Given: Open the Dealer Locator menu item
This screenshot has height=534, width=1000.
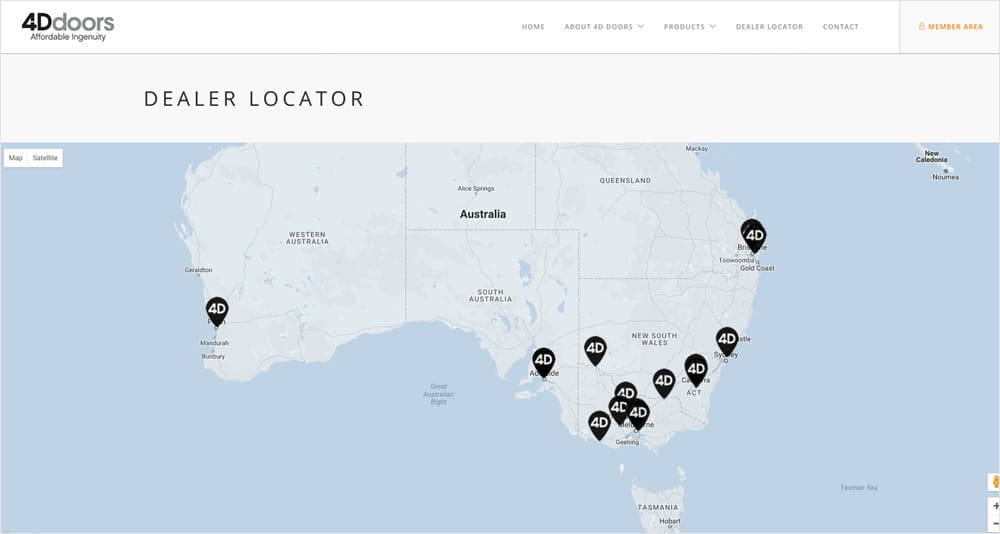Looking at the screenshot, I should tap(769, 27).
